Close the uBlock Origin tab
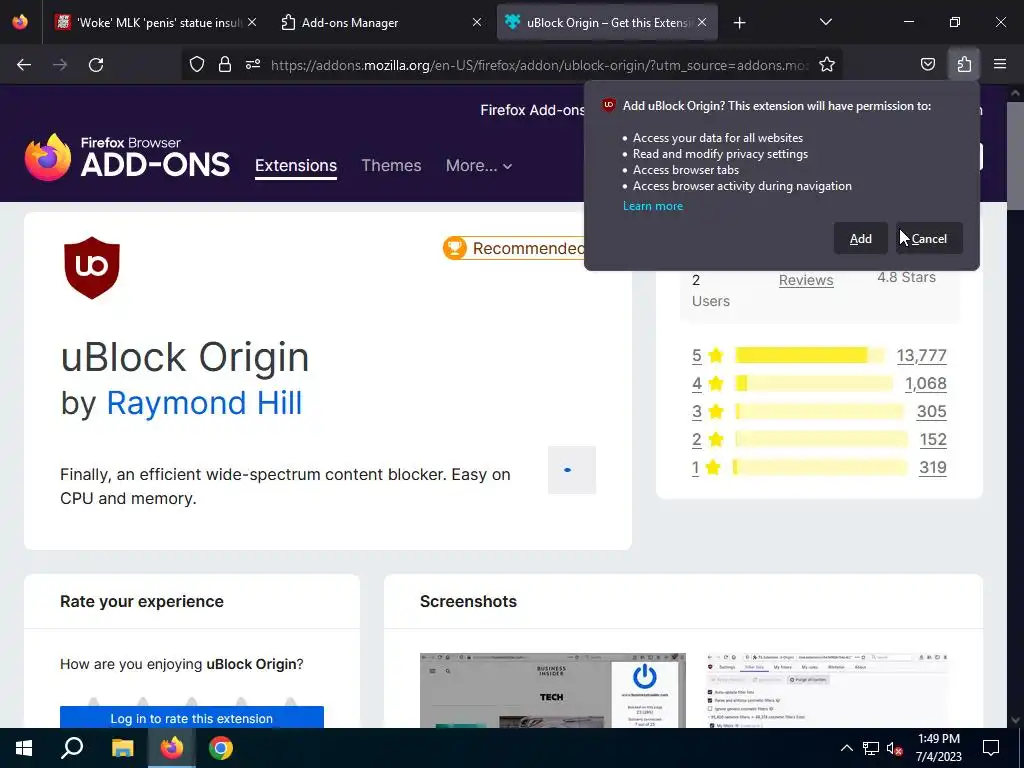The width and height of the screenshot is (1024, 768). click(701, 23)
